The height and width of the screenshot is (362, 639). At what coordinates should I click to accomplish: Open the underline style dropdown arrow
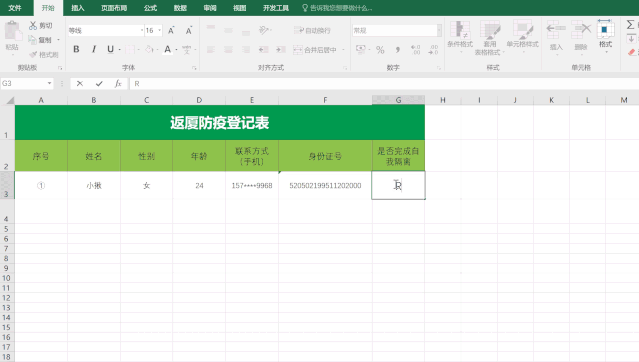click(x=119, y=50)
